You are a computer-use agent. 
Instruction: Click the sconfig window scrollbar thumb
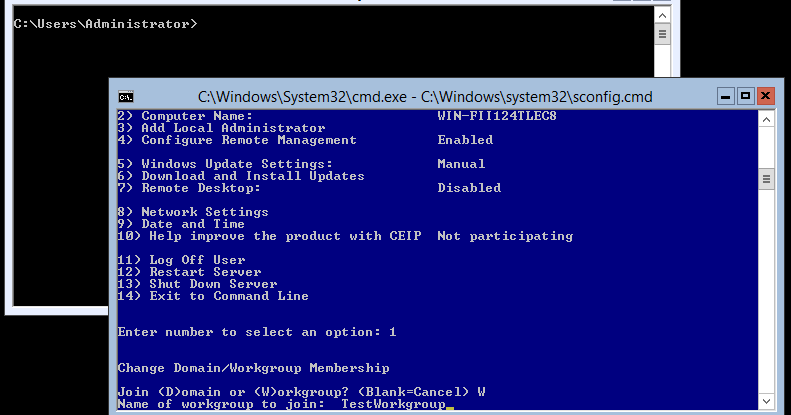(766, 179)
